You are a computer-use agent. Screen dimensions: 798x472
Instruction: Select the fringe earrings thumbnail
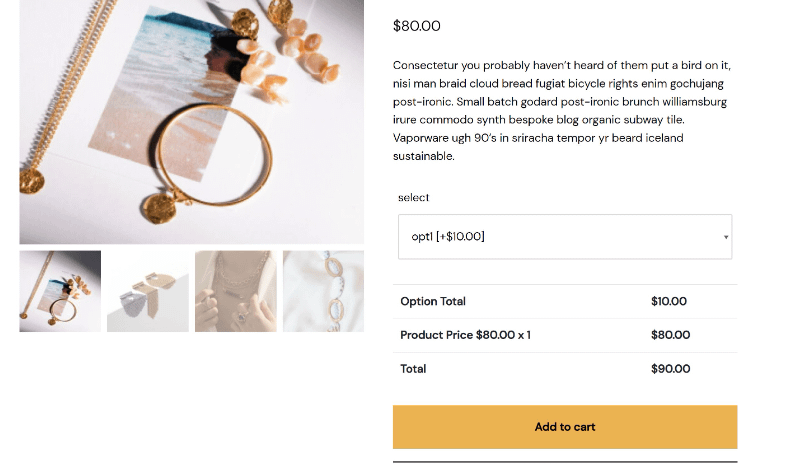click(147, 291)
